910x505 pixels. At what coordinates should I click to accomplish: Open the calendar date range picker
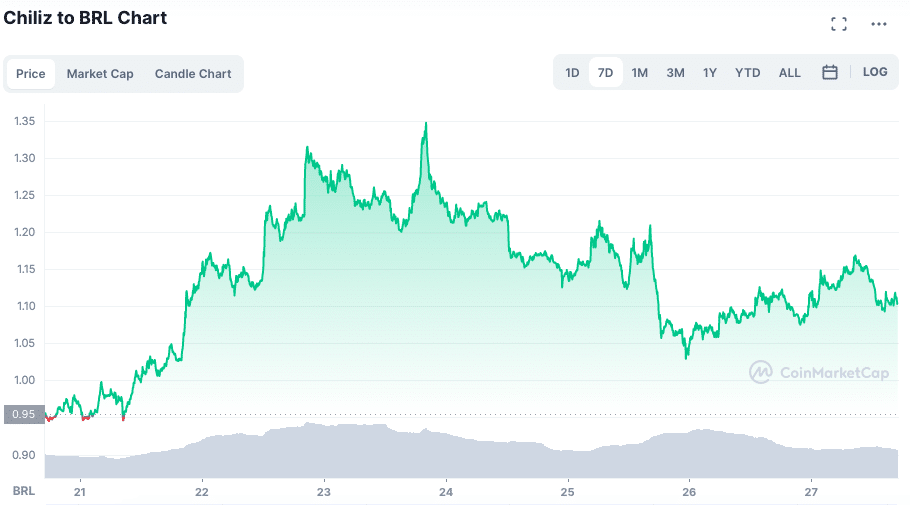point(830,72)
